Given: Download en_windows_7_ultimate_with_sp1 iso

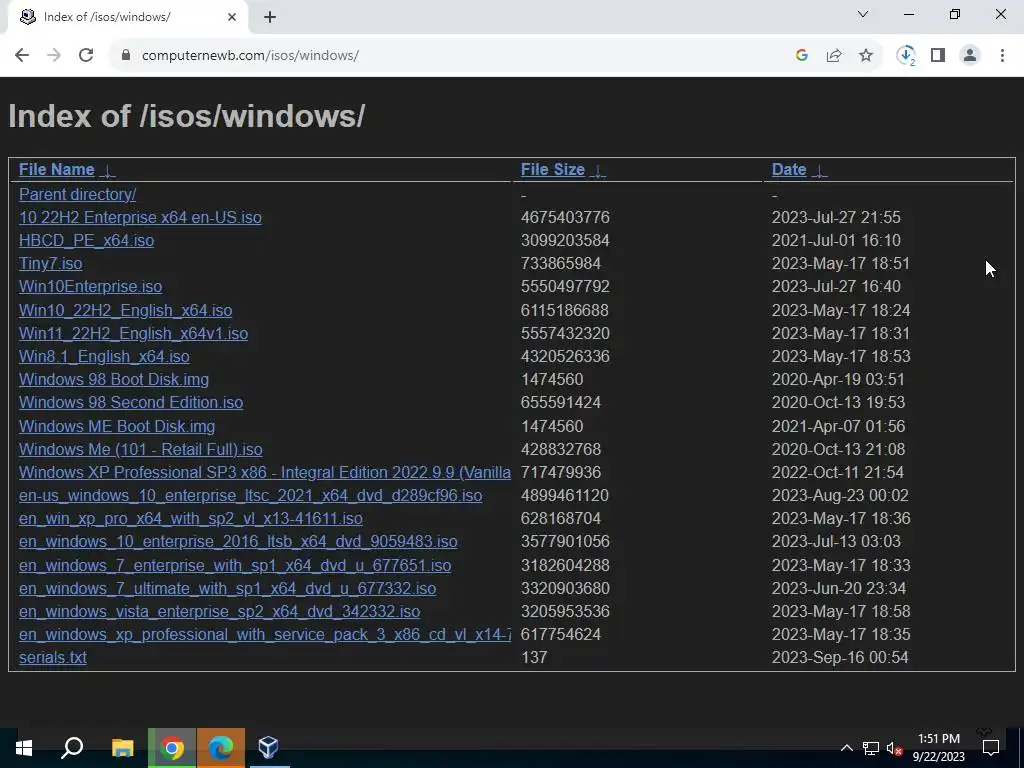Looking at the screenshot, I should coord(227,588).
